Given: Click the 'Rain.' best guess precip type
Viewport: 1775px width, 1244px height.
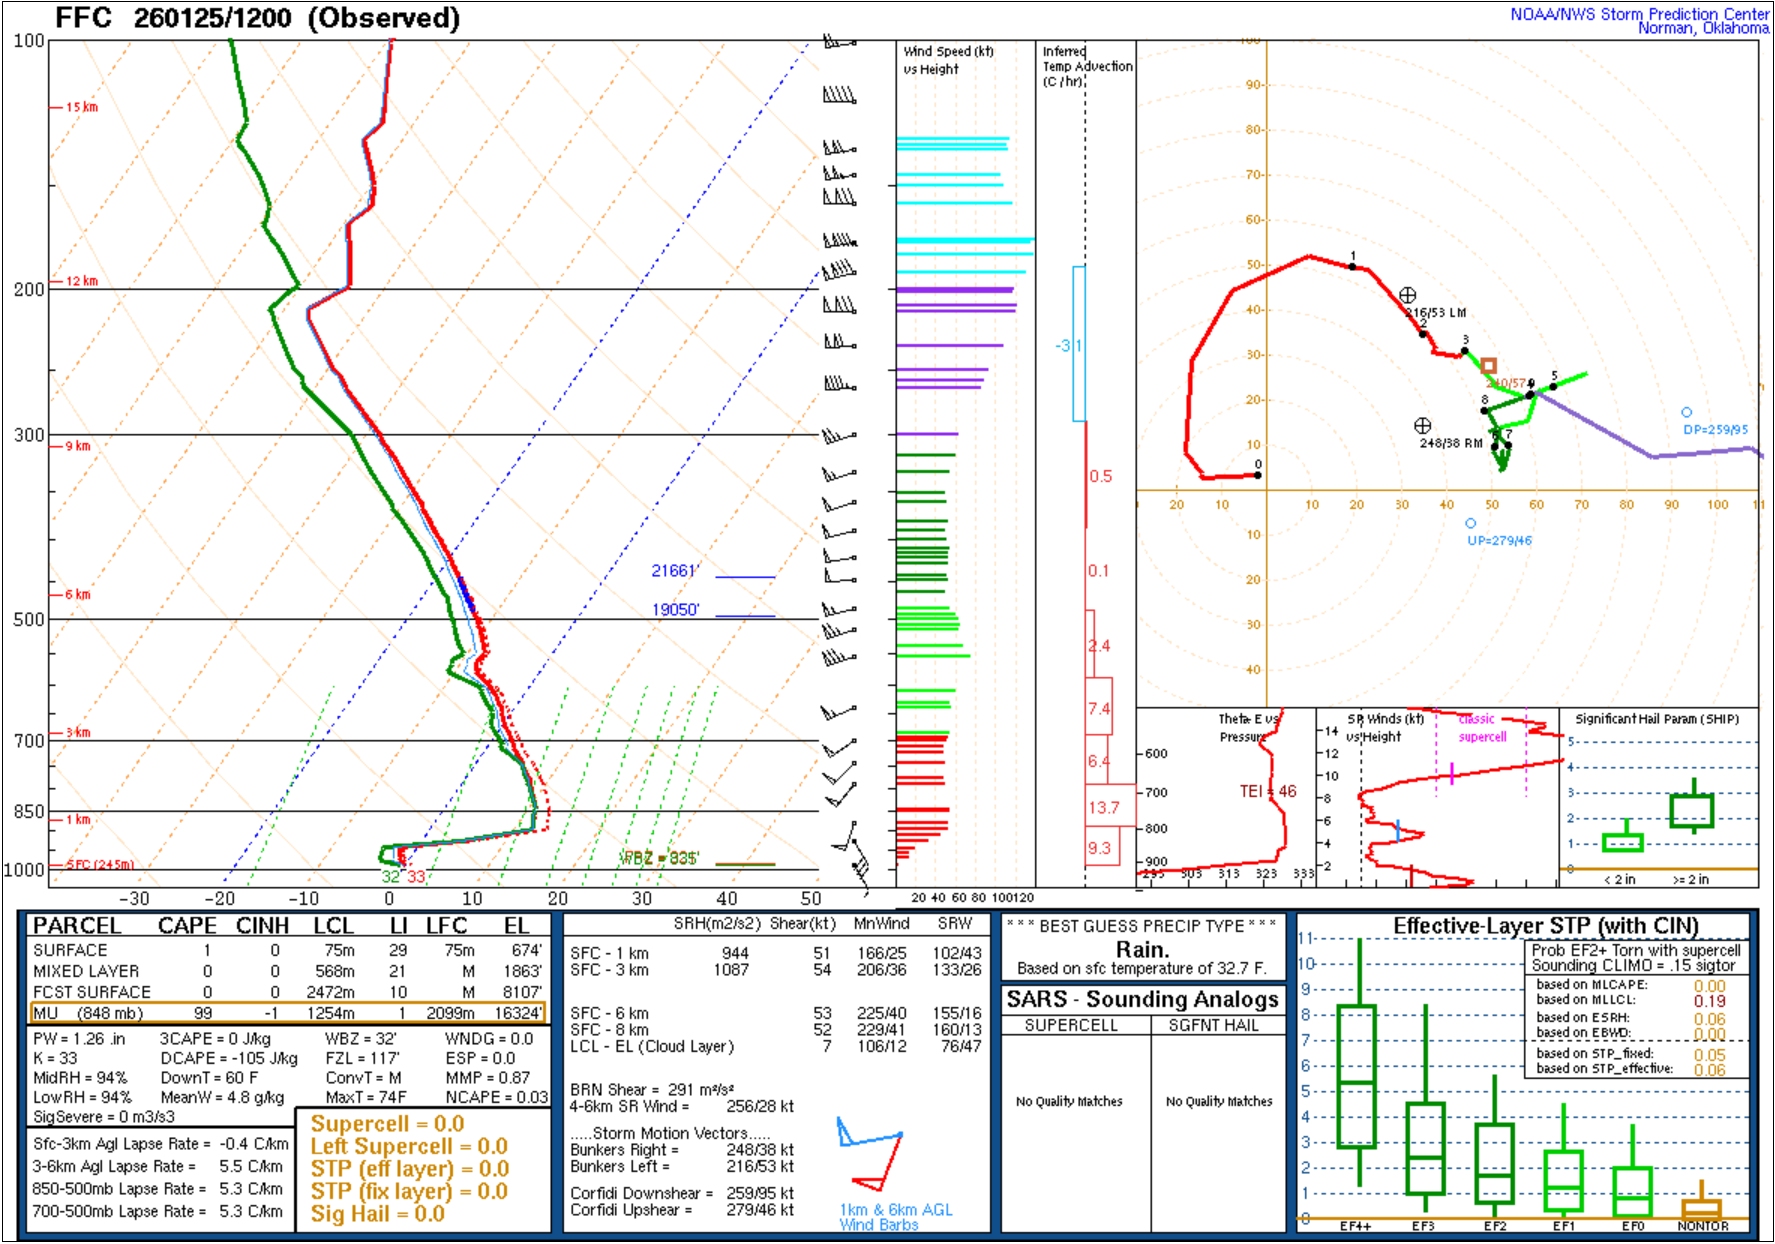Looking at the screenshot, I should (x=1142, y=949).
